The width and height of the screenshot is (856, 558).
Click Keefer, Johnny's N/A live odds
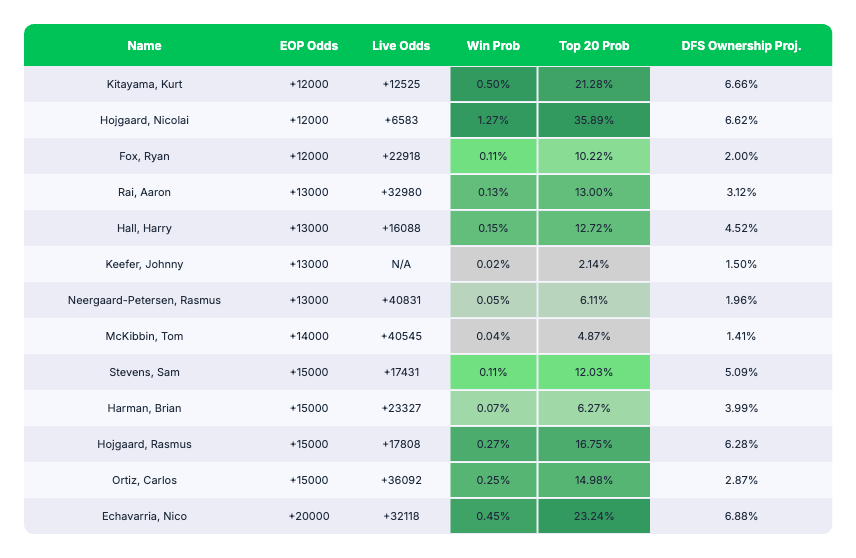click(401, 264)
